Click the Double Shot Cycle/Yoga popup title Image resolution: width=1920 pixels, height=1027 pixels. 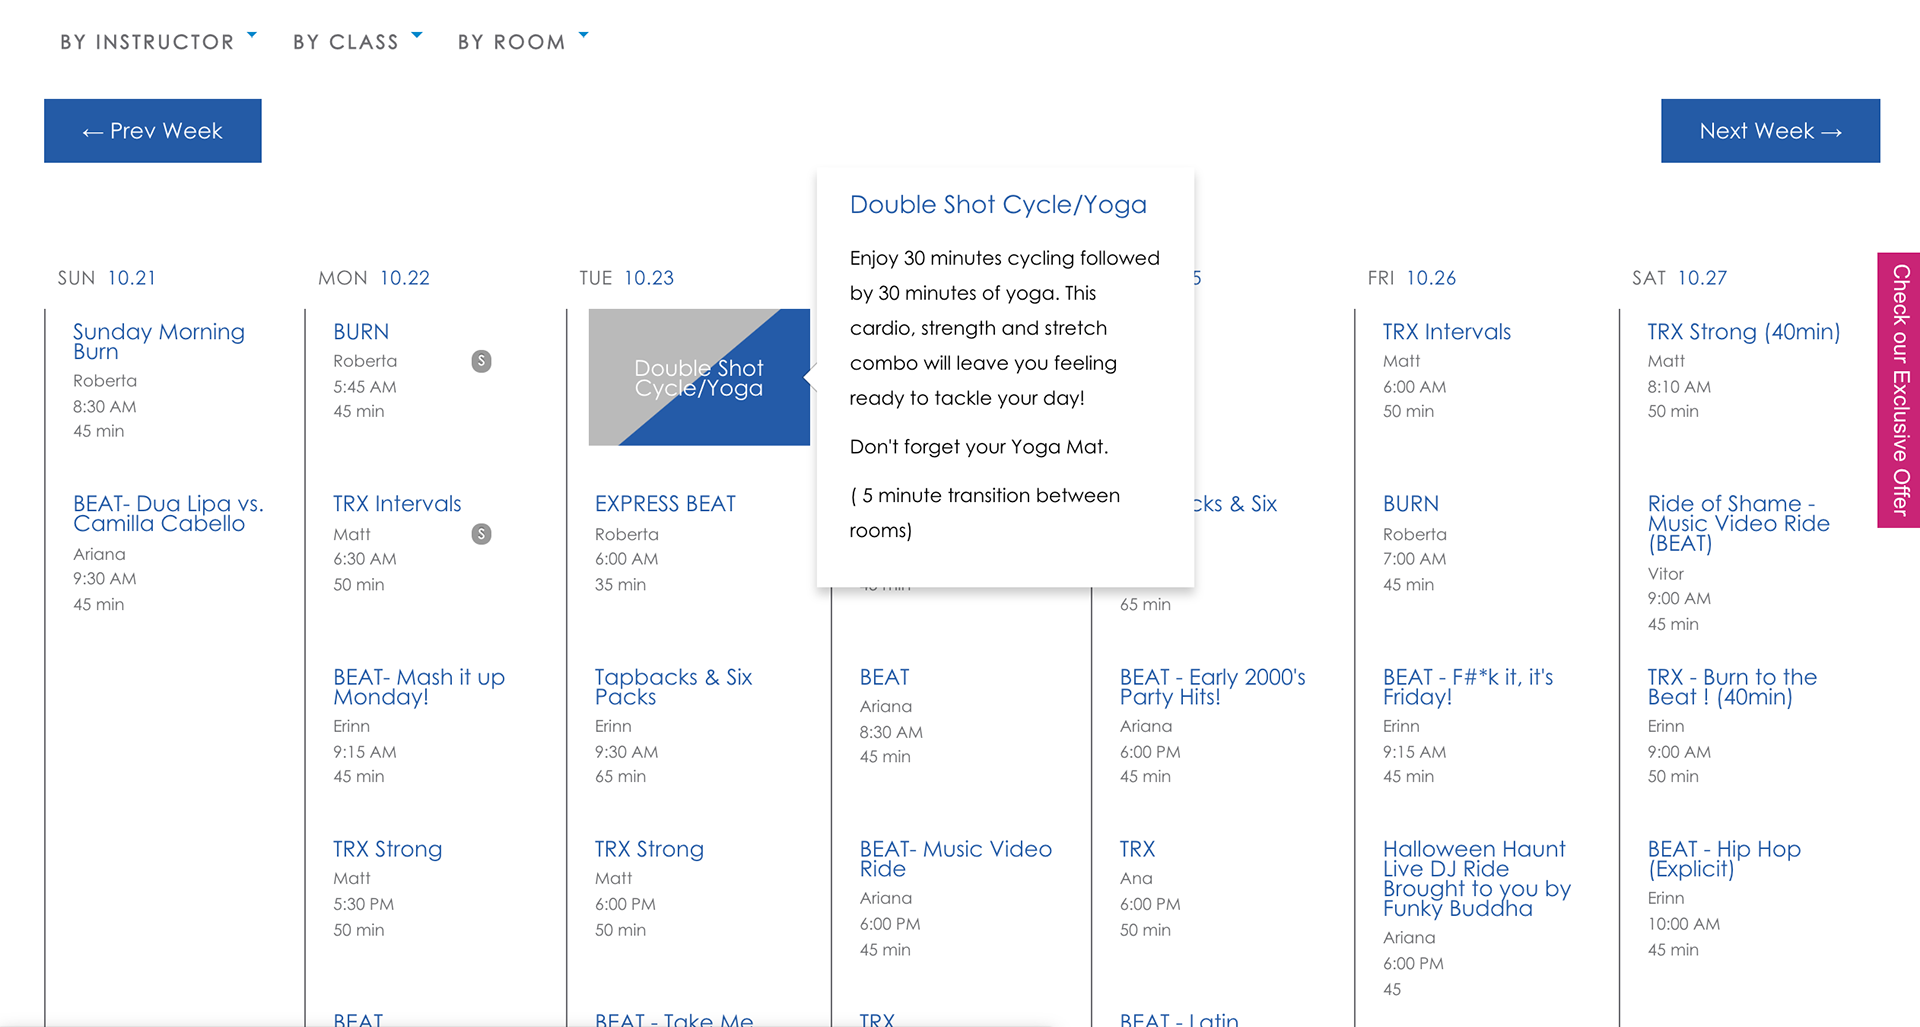pyautogui.click(x=998, y=205)
